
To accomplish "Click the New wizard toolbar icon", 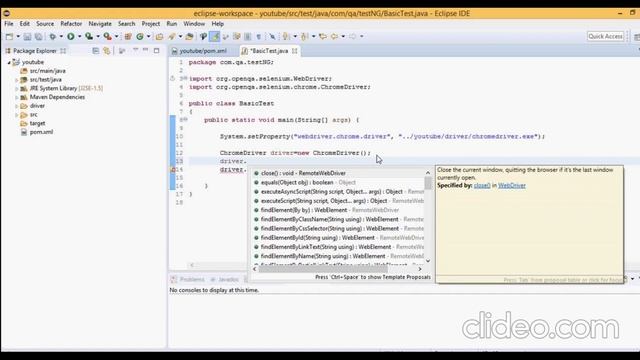I will tap(9, 36).
